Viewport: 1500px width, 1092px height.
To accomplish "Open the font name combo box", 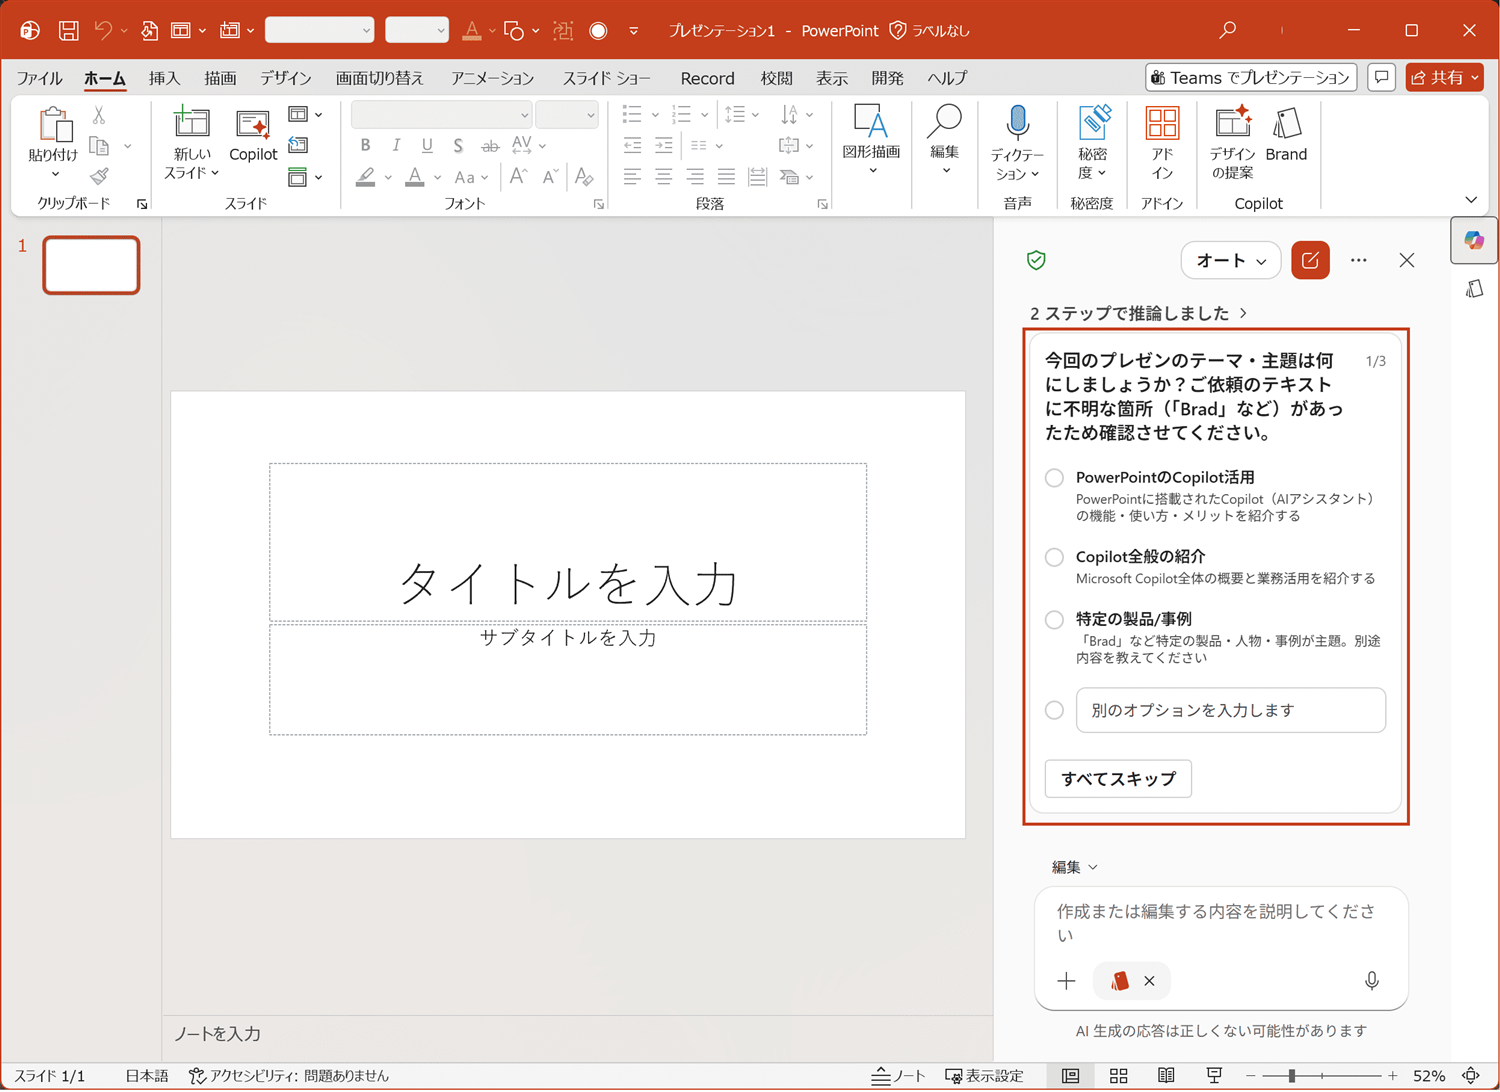I will click(x=441, y=115).
